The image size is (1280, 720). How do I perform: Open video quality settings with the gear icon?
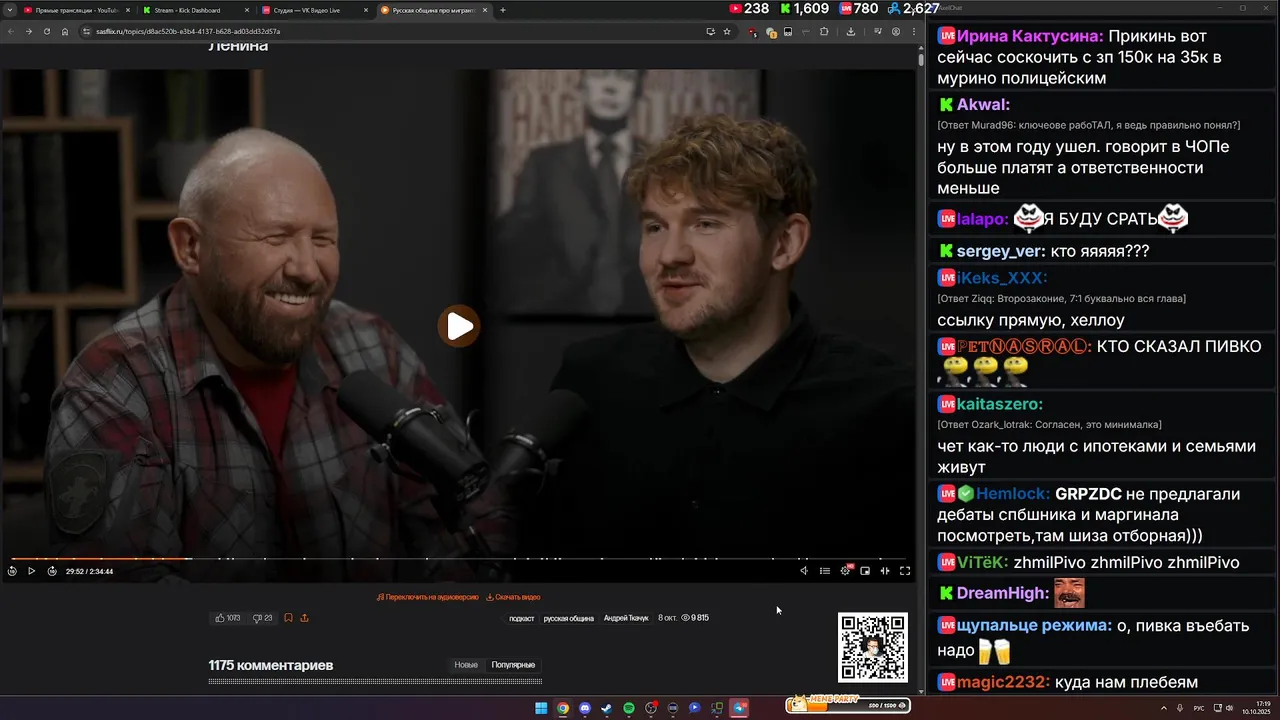845,571
